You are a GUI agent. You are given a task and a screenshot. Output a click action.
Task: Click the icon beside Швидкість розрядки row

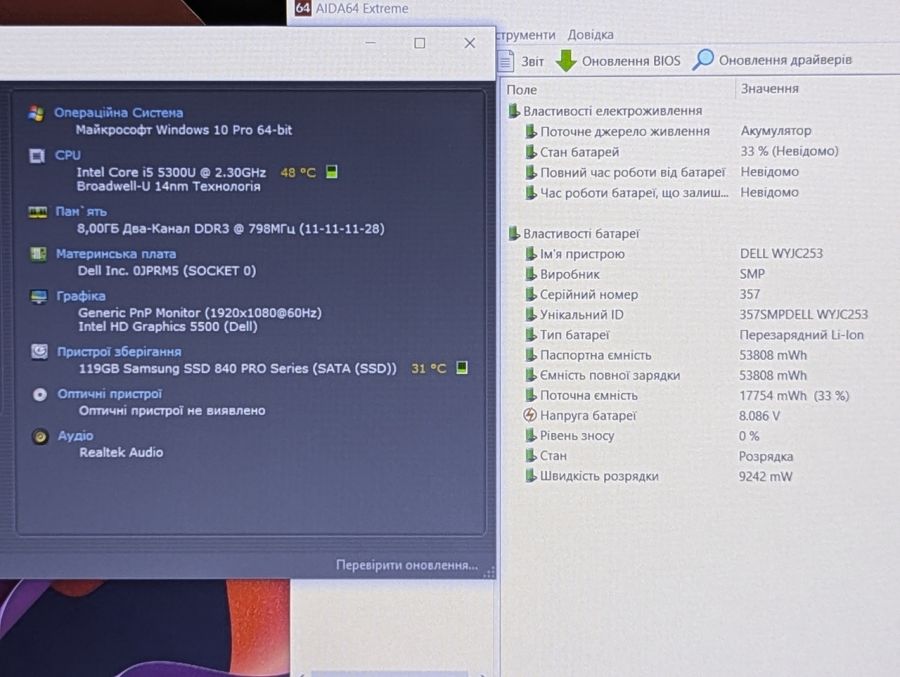coord(531,475)
